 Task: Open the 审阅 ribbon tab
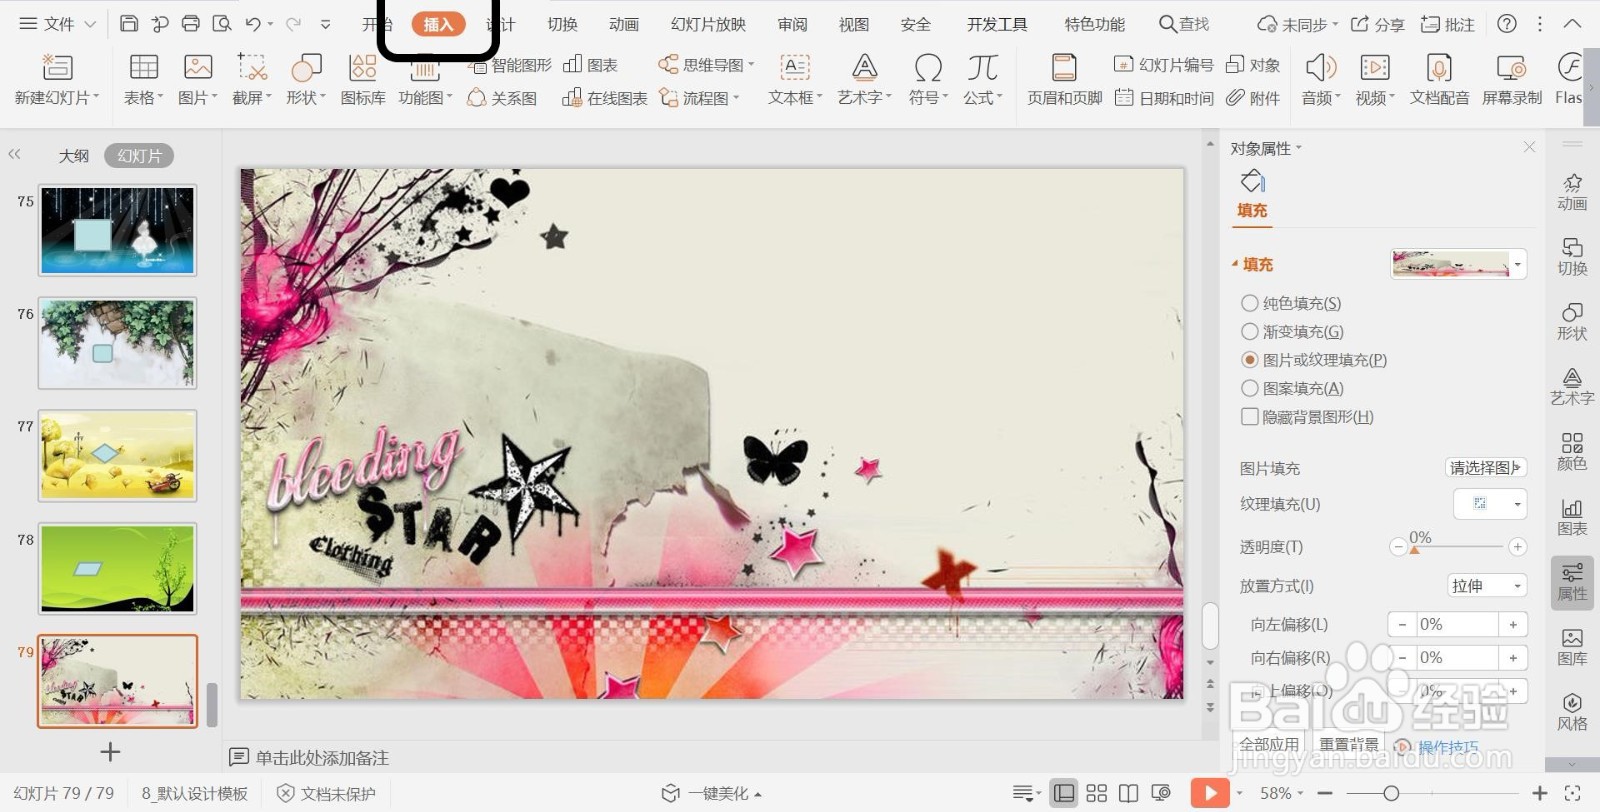pyautogui.click(x=792, y=24)
